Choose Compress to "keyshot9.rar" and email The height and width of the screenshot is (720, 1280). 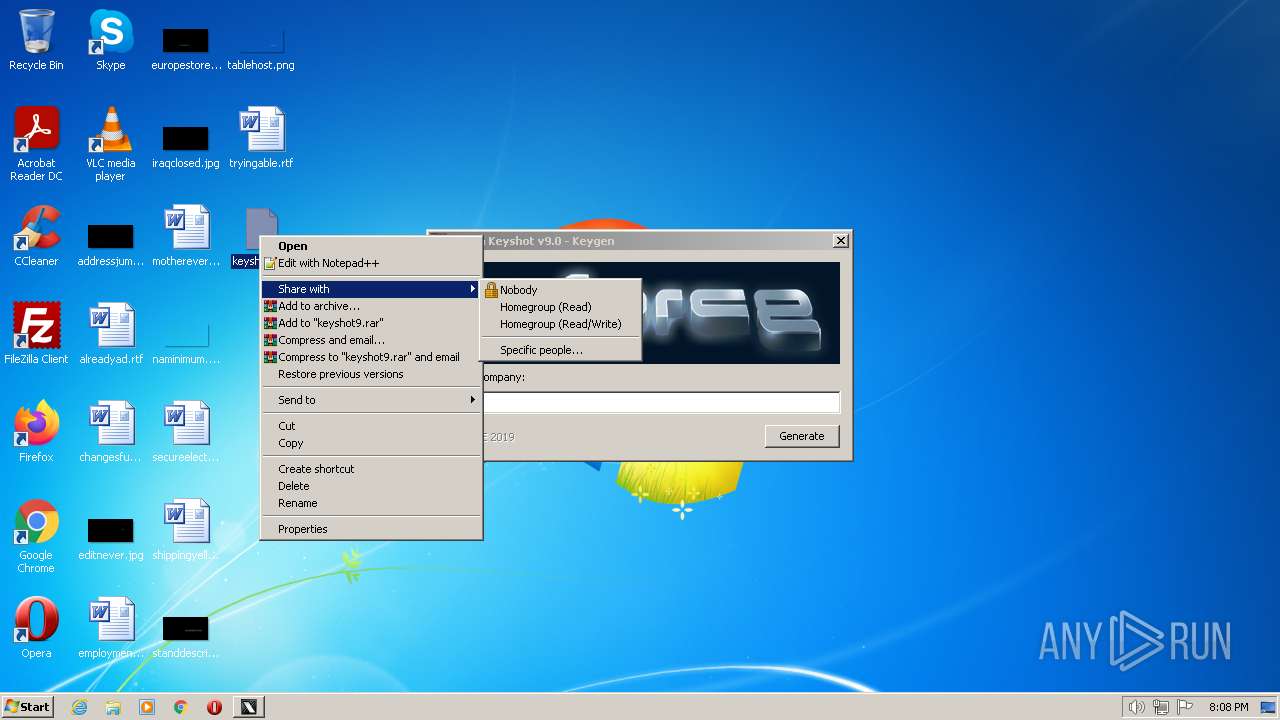click(x=371, y=357)
